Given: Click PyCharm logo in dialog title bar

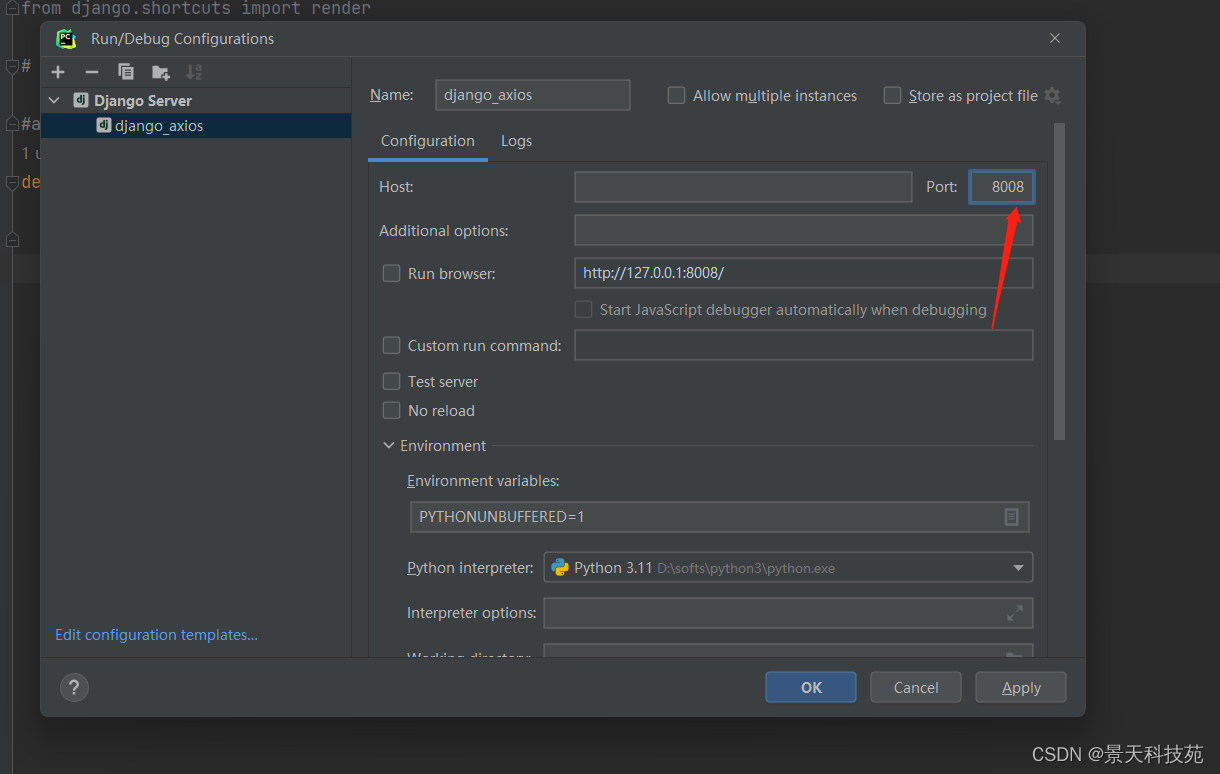Looking at the screenshot, I should 66,39.
